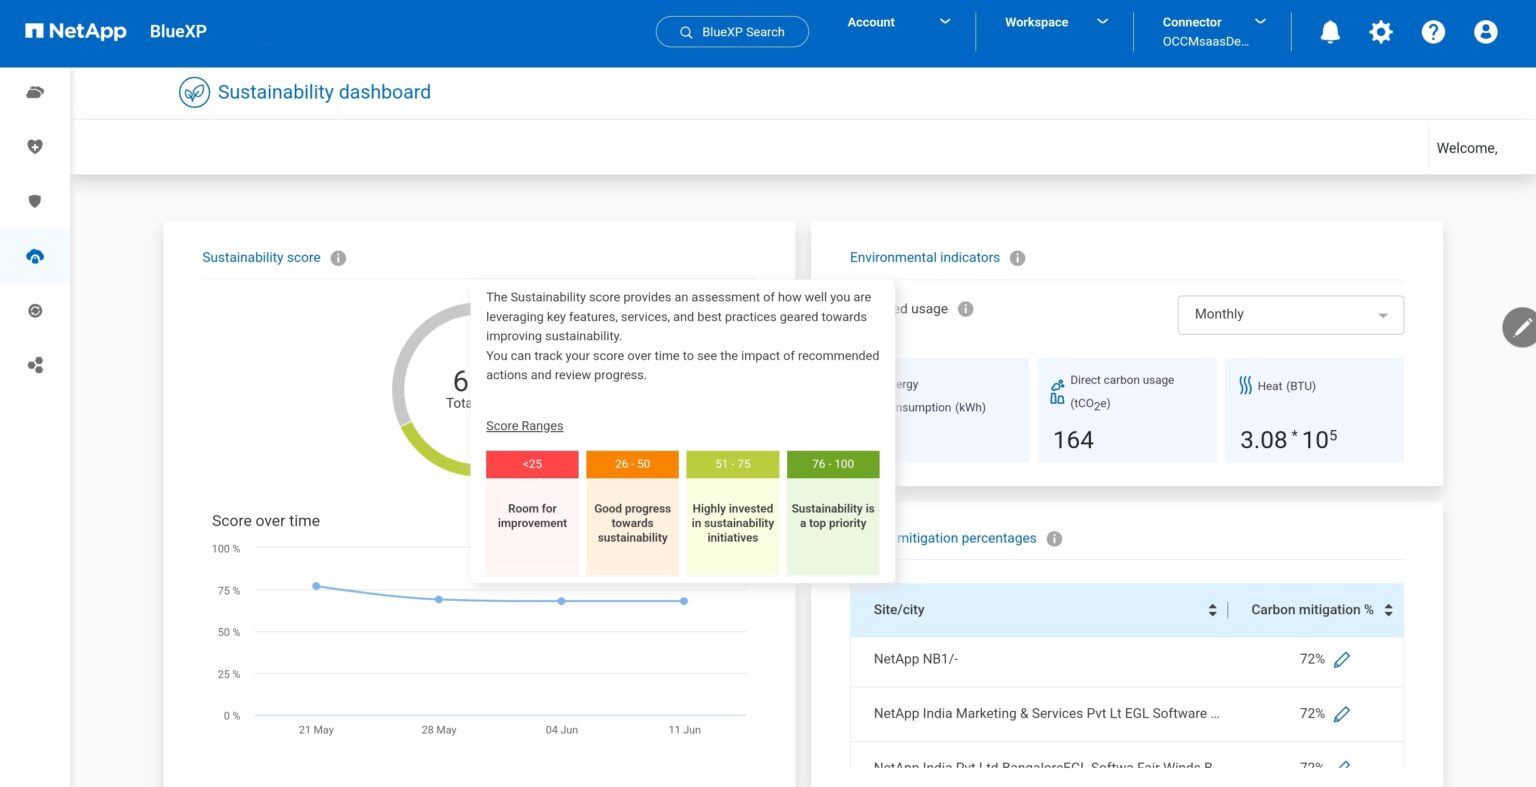Sort table by Site/city
The width and height of the screenshot is (1536, 787).
pos(1212,610)
